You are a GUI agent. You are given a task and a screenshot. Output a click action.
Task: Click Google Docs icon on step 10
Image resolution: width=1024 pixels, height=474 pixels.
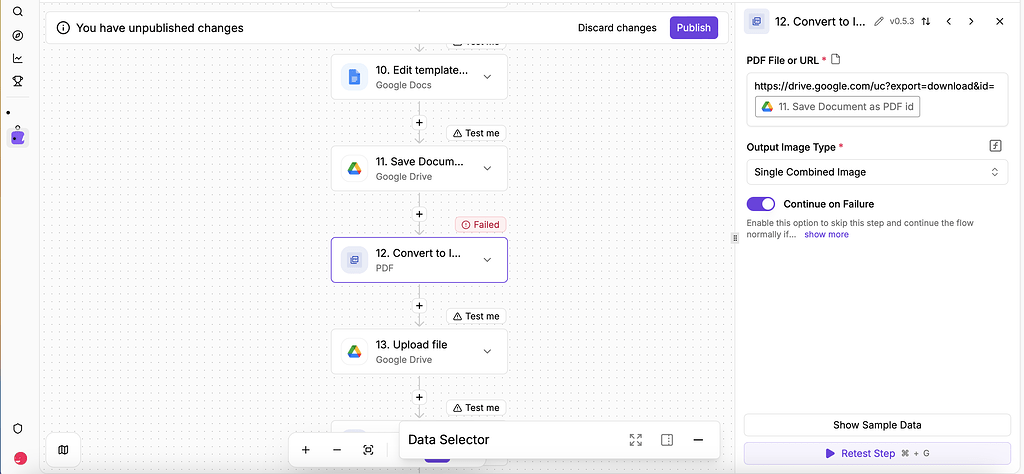[x=354, y=77]
